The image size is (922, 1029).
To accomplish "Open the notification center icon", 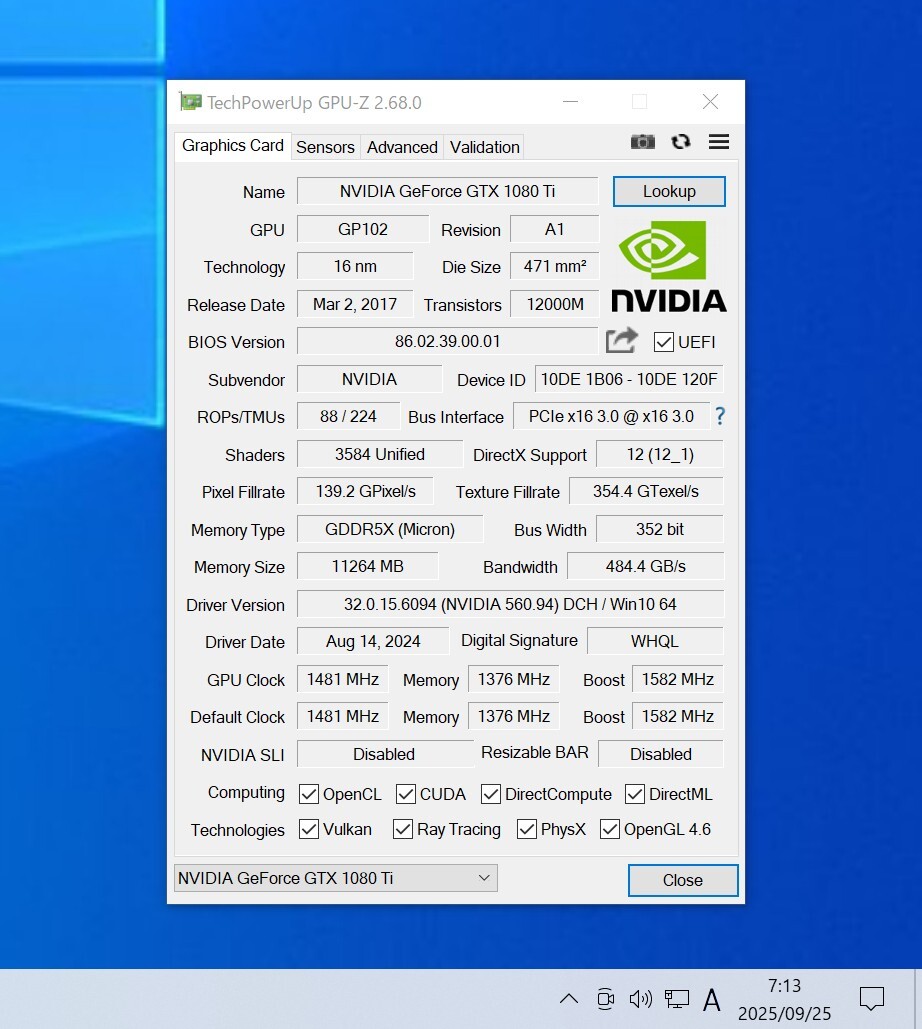I will coord(871,998).
